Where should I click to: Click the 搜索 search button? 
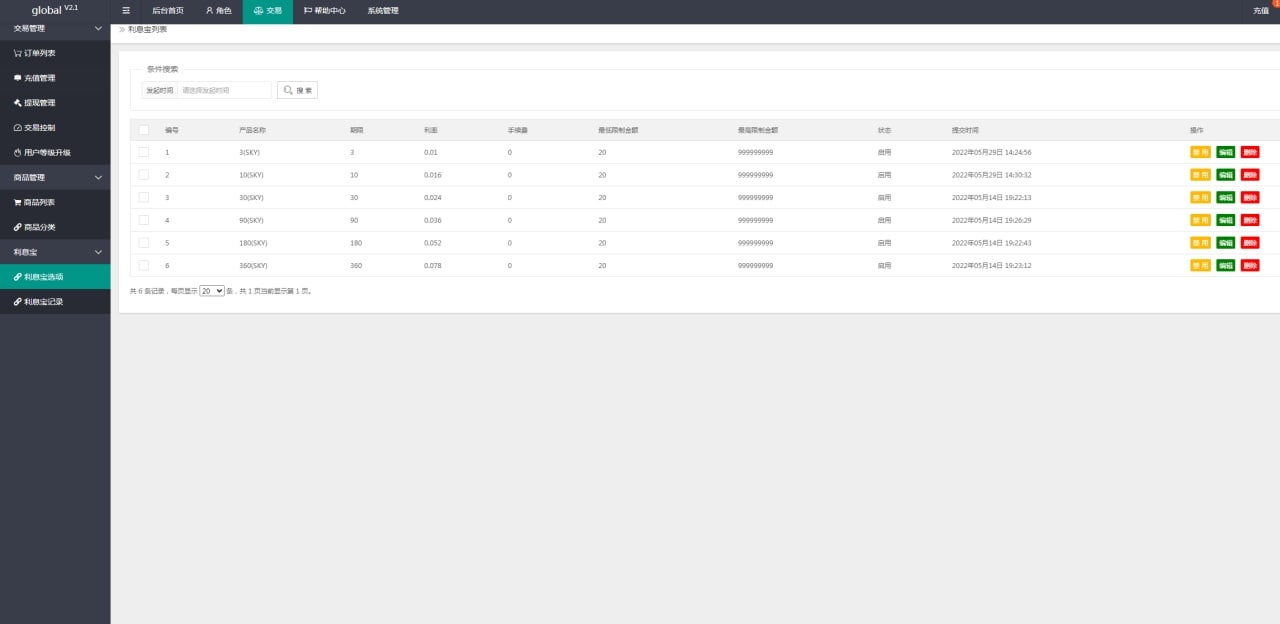pyautogui.click(x=297, y=90)
